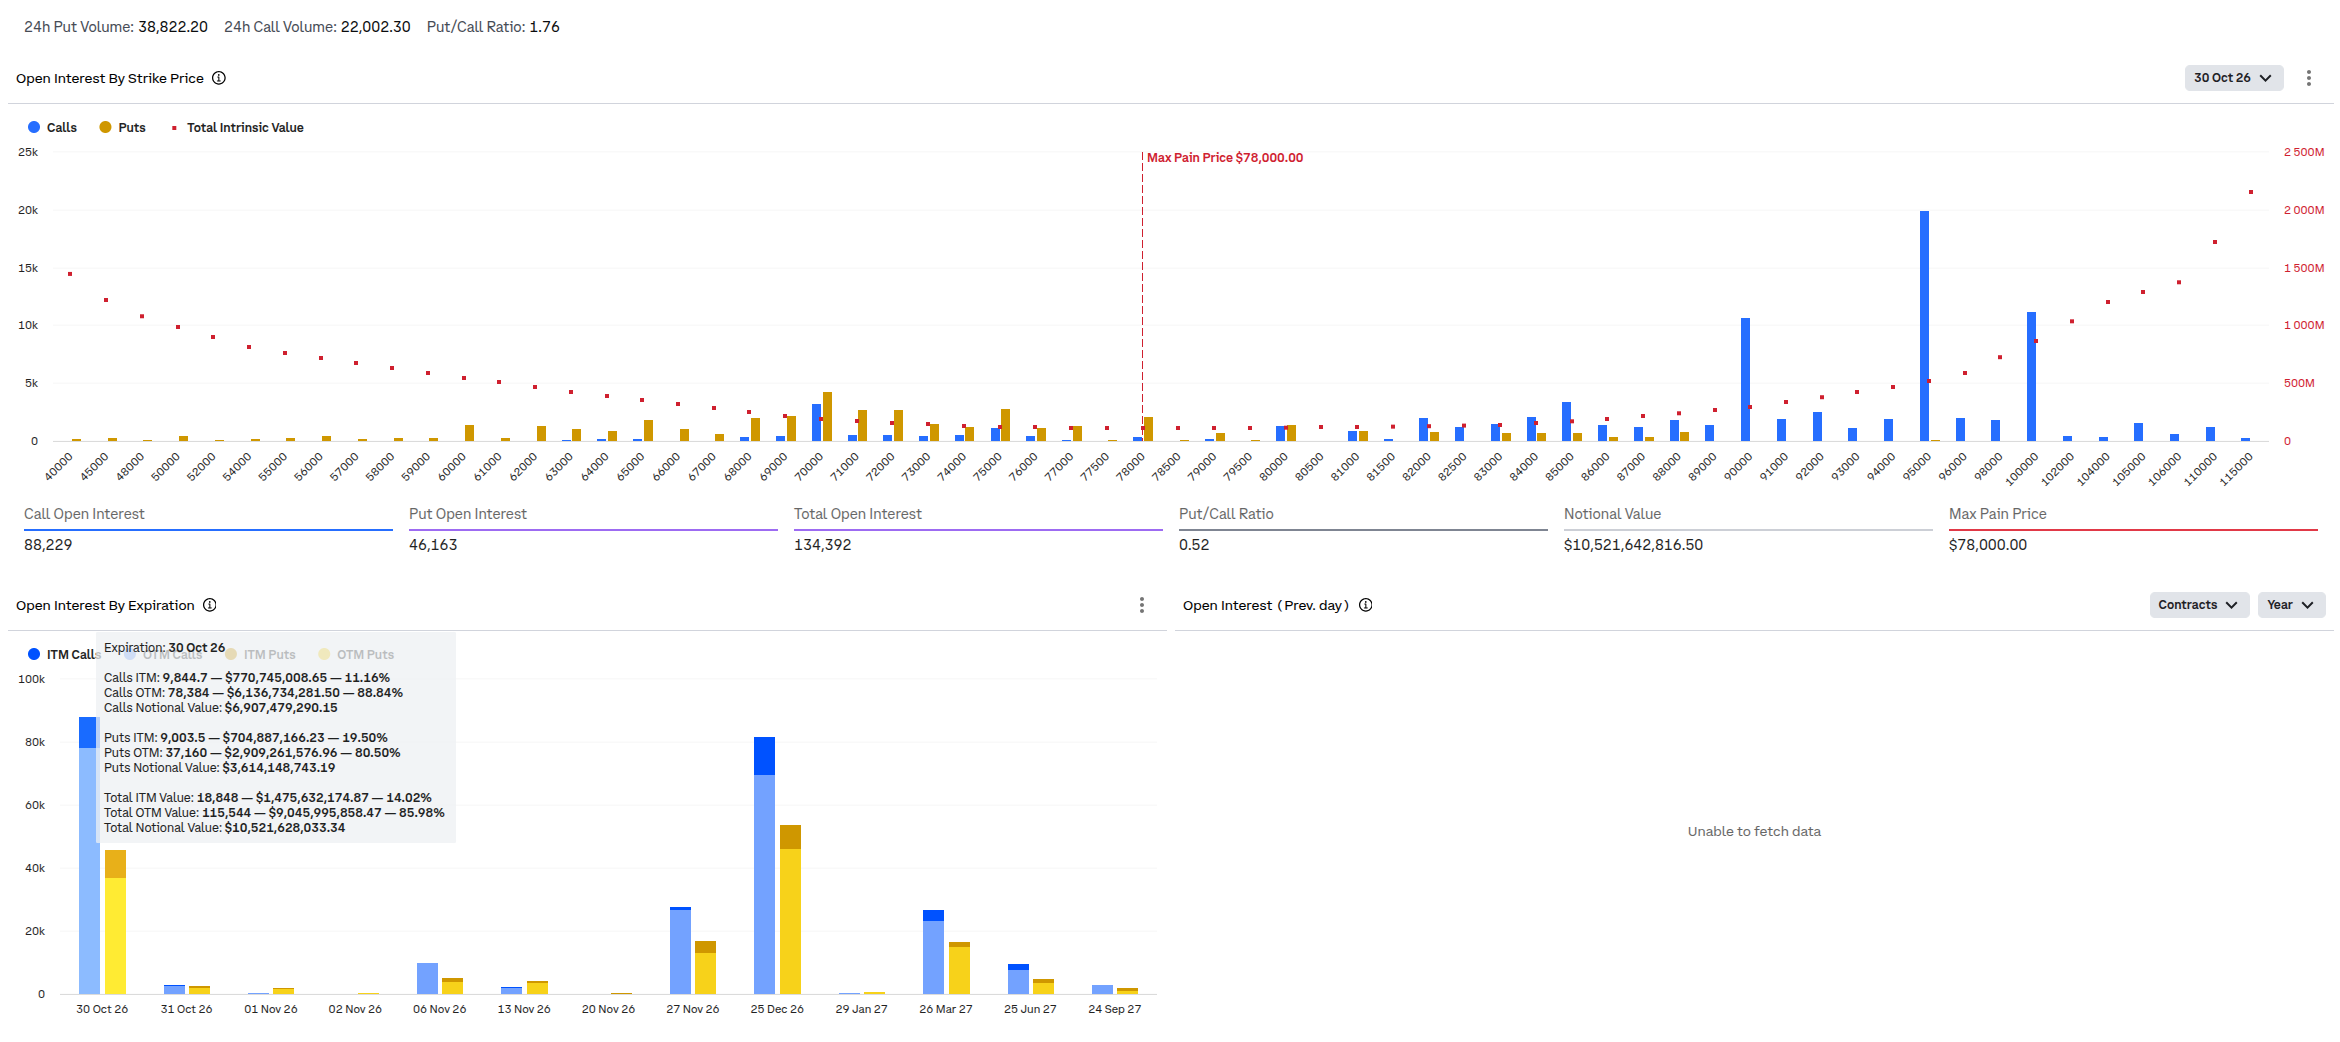
Task: Click the Calls Notional Value line in tooltip
Action: [221, 708]
